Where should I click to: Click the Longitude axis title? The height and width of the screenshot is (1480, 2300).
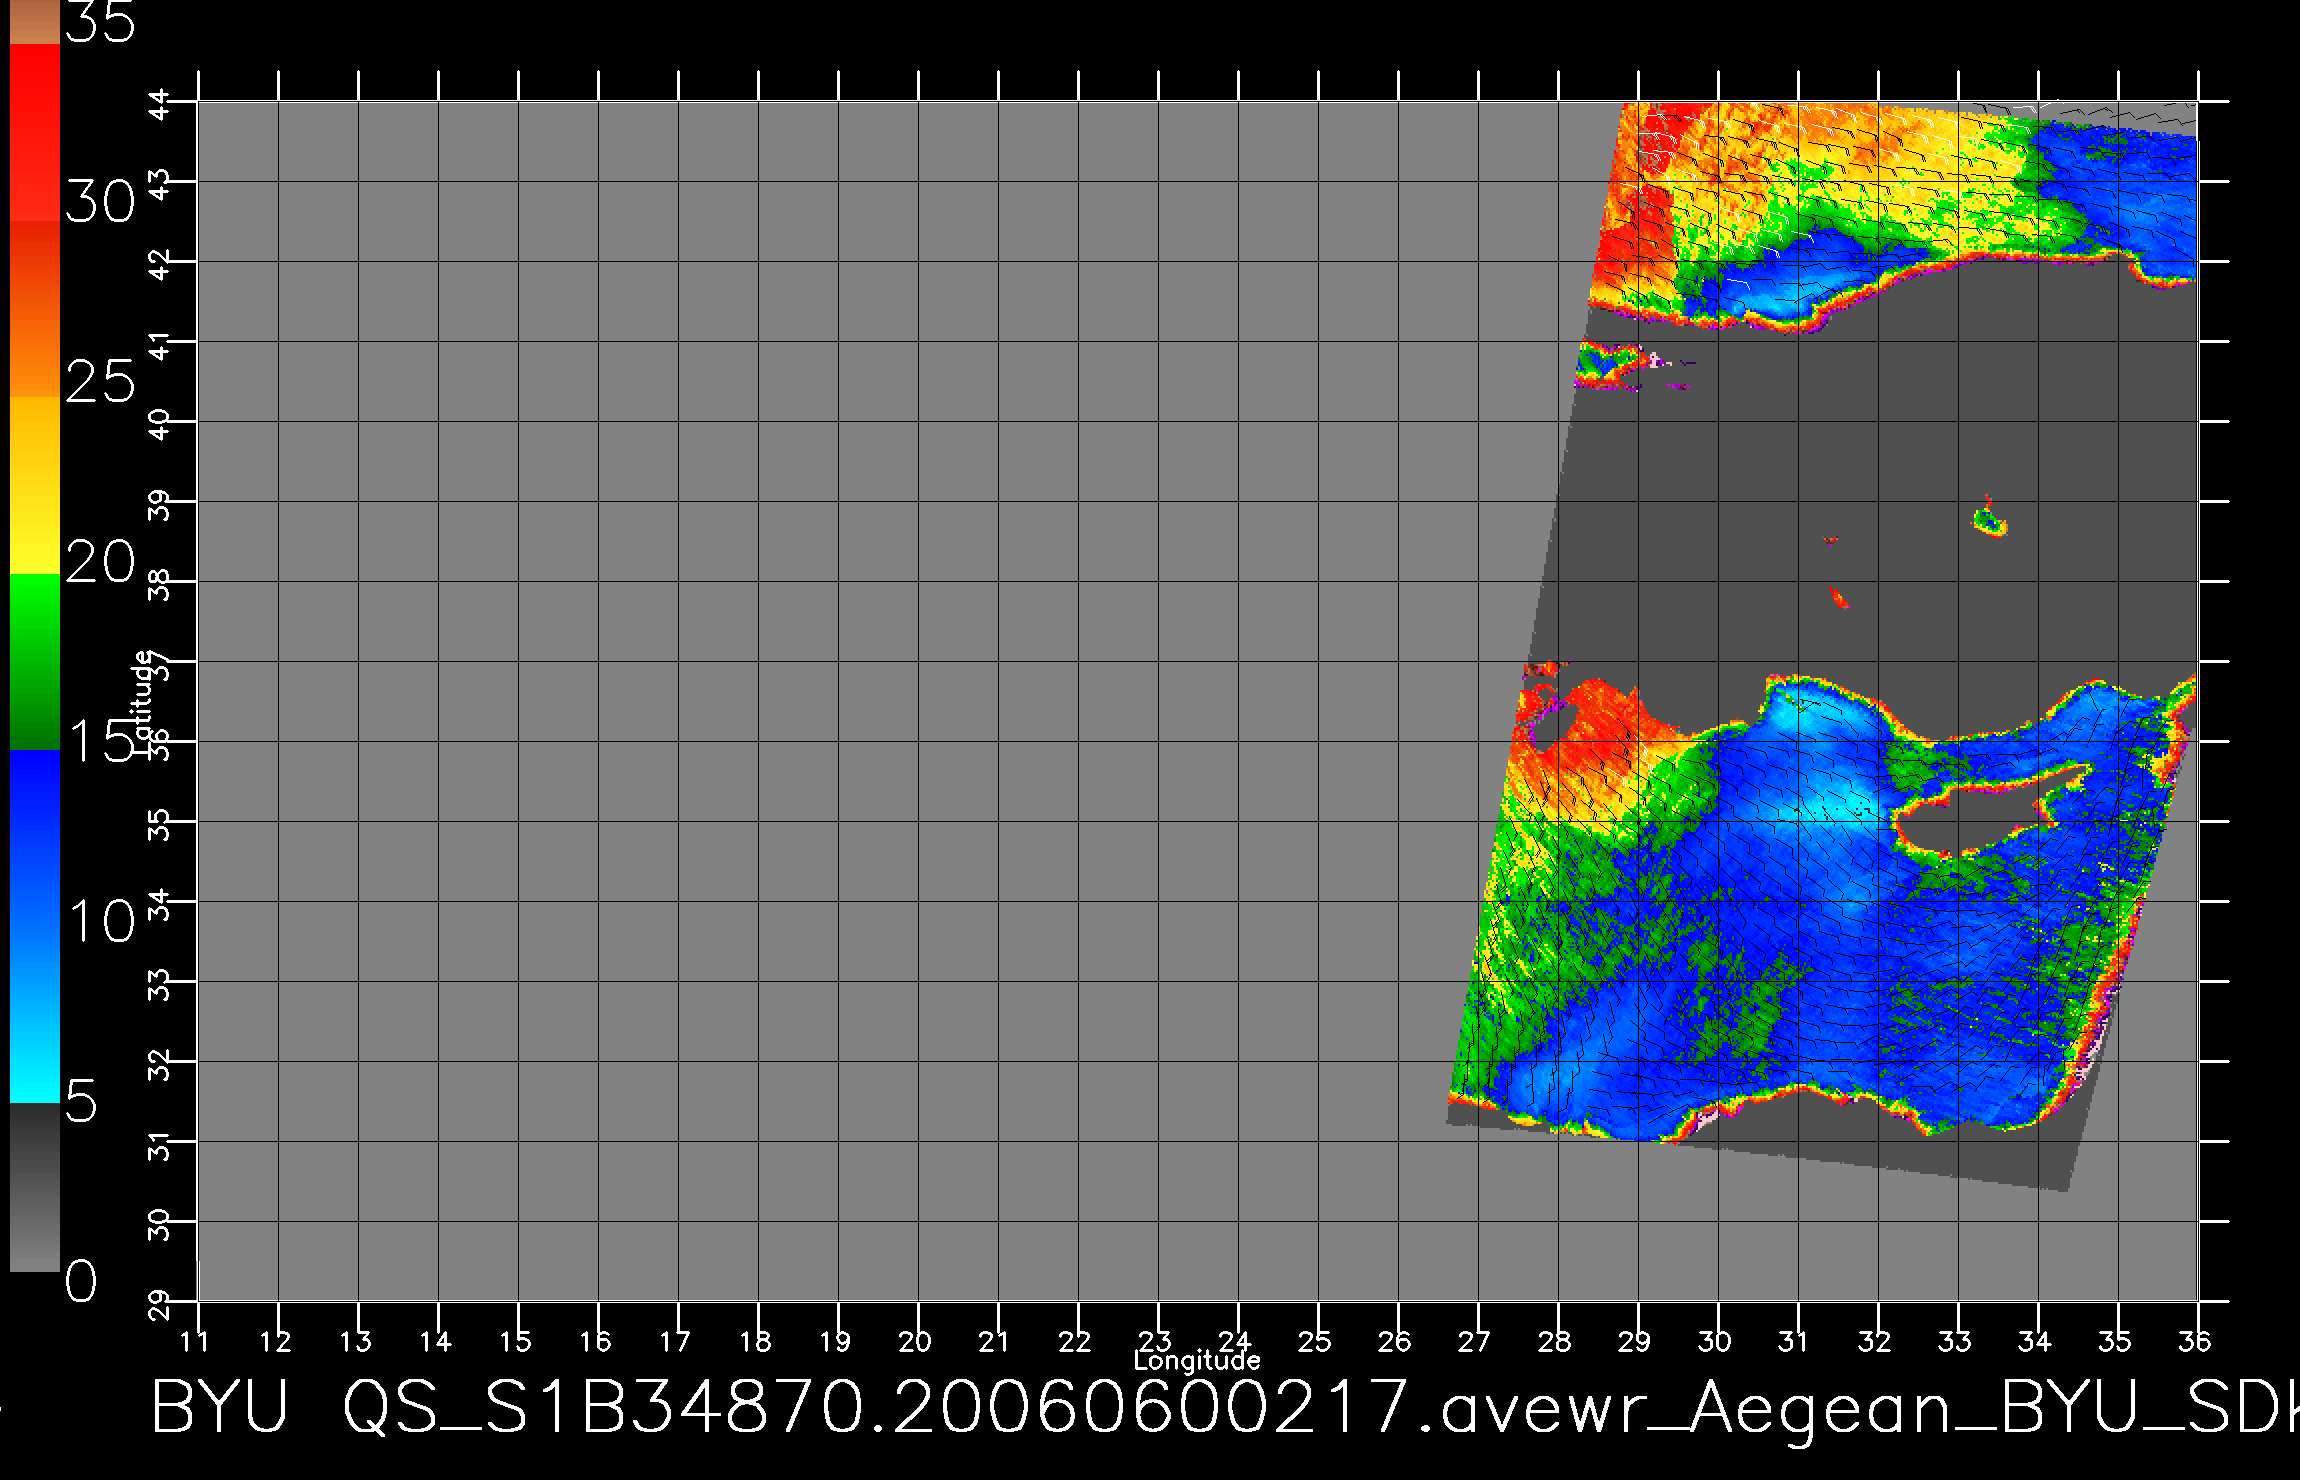coord(1197,1360)
